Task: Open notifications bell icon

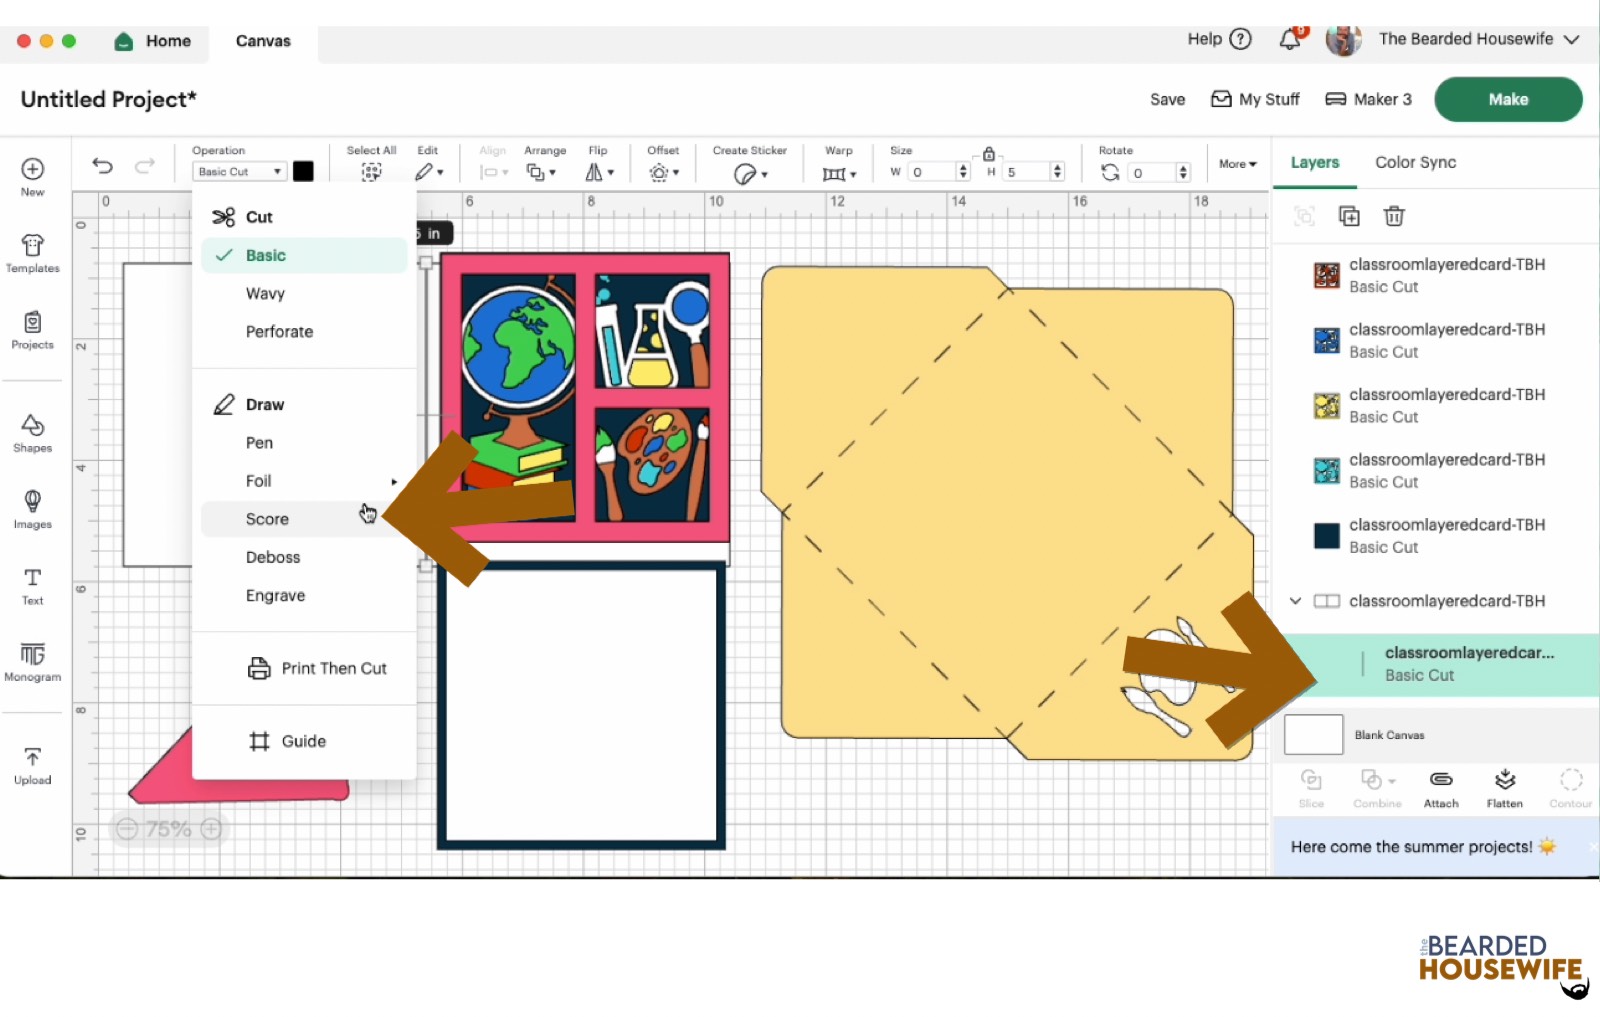Action: point(1291,40)
